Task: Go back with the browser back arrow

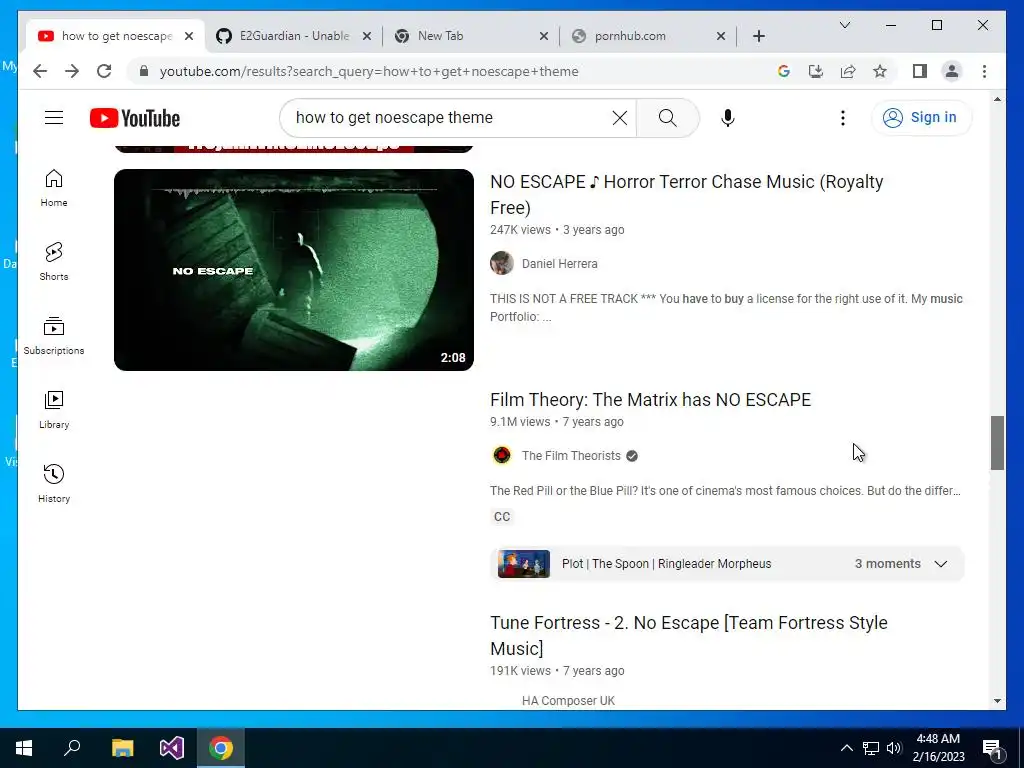Action: pyautogui.click(x=40, y=71)
